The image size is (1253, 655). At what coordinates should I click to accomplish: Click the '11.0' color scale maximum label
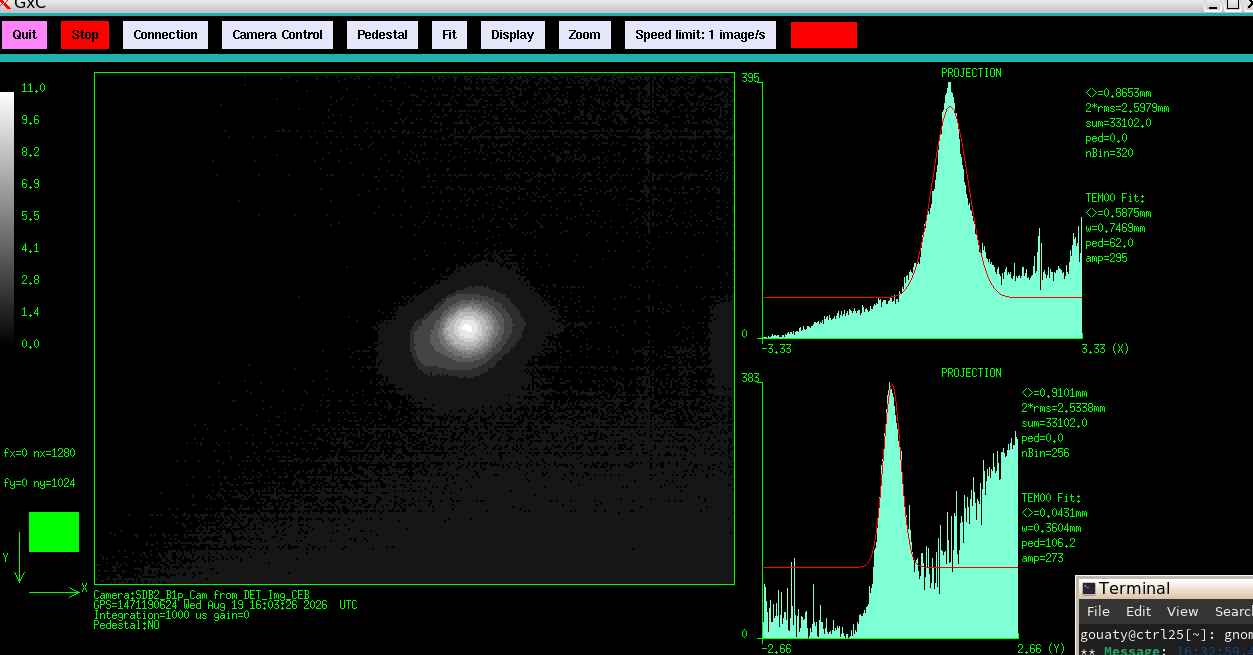tap(33, 88)
